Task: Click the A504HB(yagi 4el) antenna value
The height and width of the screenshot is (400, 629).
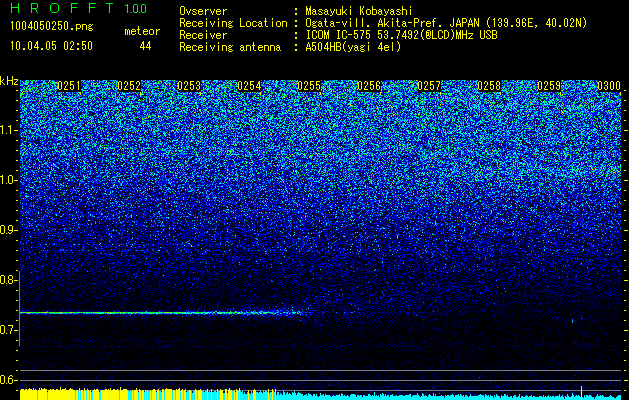Action: (353, 47)
